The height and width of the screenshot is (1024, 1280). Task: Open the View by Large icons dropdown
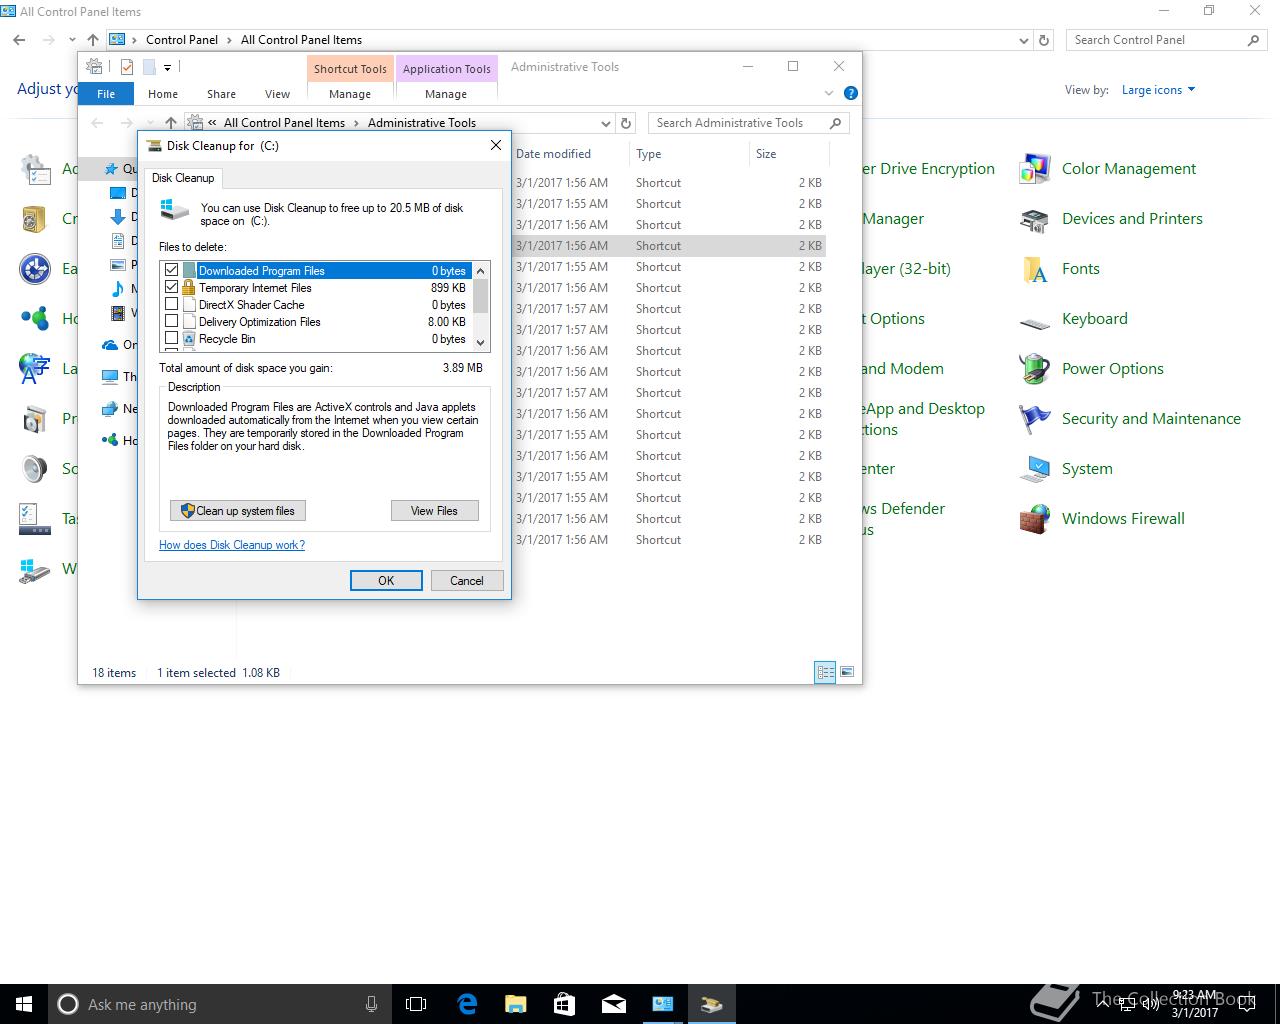pos(1158,90)
